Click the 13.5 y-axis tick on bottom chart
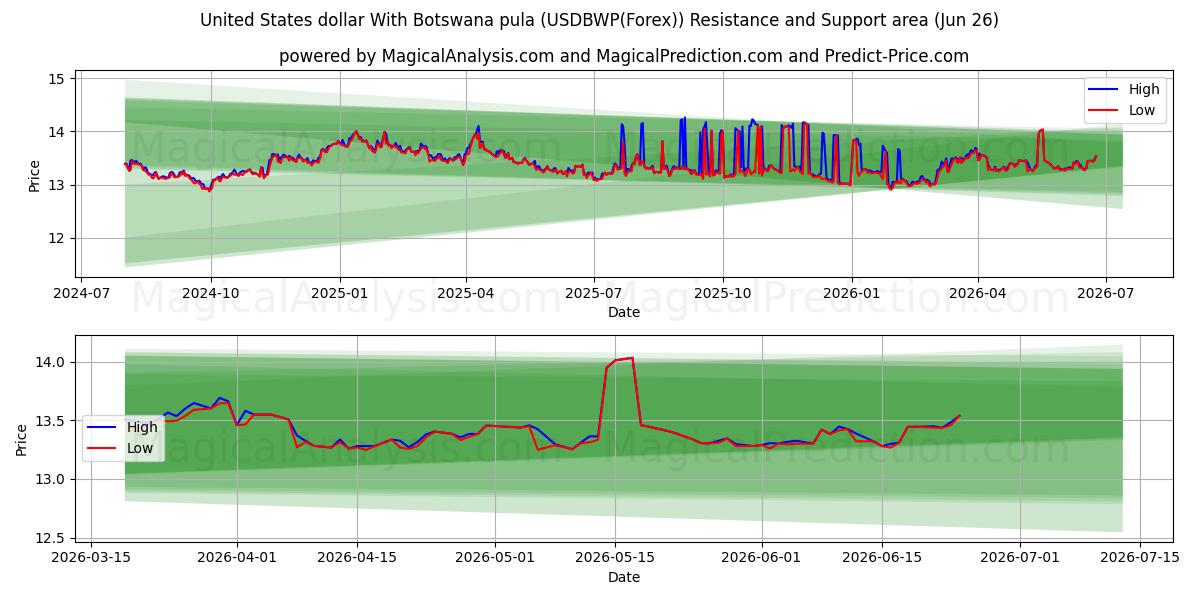Image resolution: width=1200 pixels, height=600 pixels. click(x=50, y=421)
